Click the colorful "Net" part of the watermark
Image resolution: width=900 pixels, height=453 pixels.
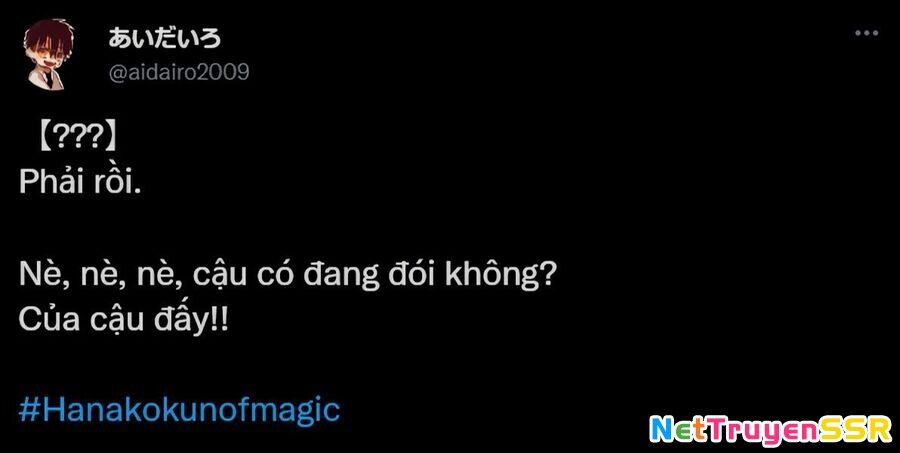(676, 429)
